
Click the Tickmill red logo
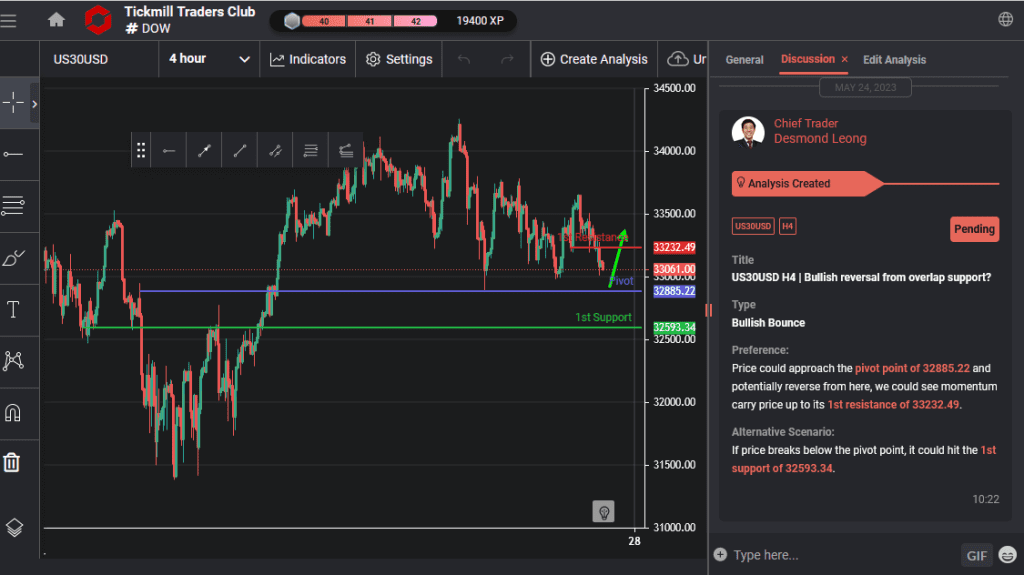(x=98, y=20)
